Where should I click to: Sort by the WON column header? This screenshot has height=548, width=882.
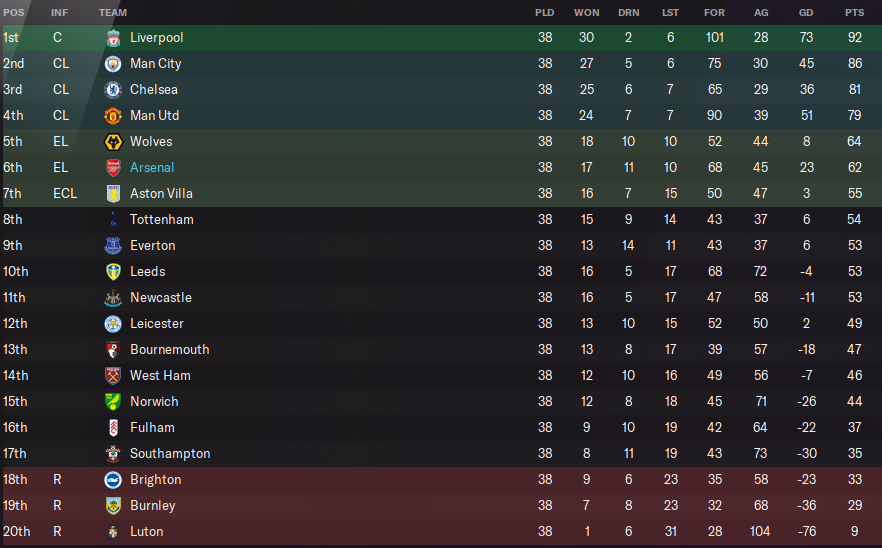pos(586,12)
